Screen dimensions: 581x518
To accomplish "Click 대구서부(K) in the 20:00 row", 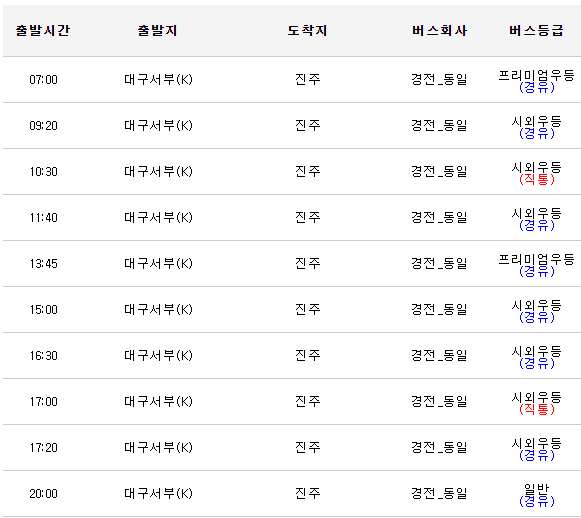I will click(158, 493).
